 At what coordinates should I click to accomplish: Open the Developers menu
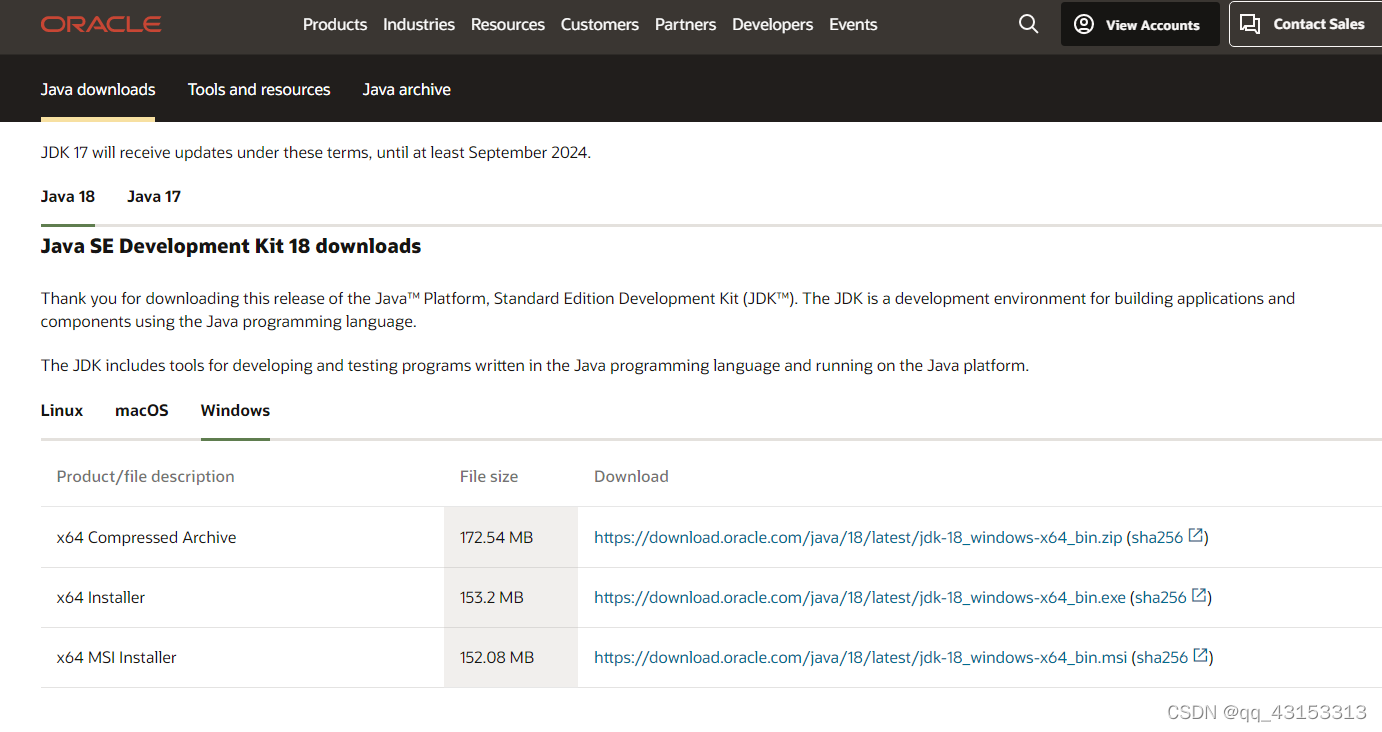[773, 24]
